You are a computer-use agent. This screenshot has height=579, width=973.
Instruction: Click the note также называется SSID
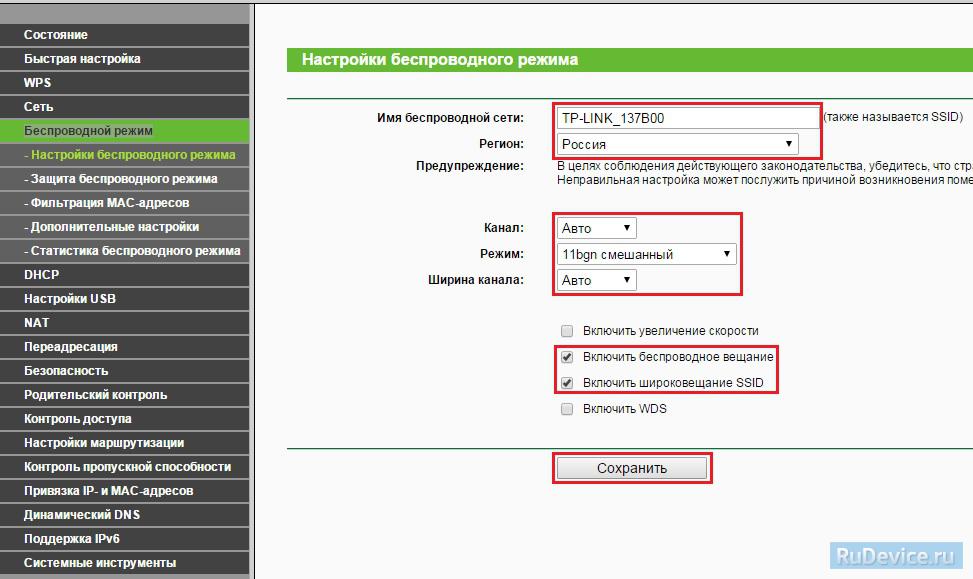point(893,117)
